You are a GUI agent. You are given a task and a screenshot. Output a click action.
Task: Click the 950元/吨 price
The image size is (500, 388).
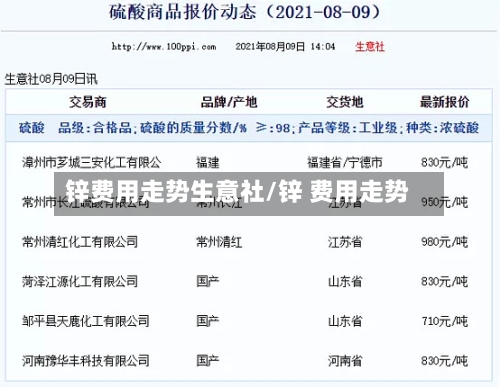click(444, 202)
